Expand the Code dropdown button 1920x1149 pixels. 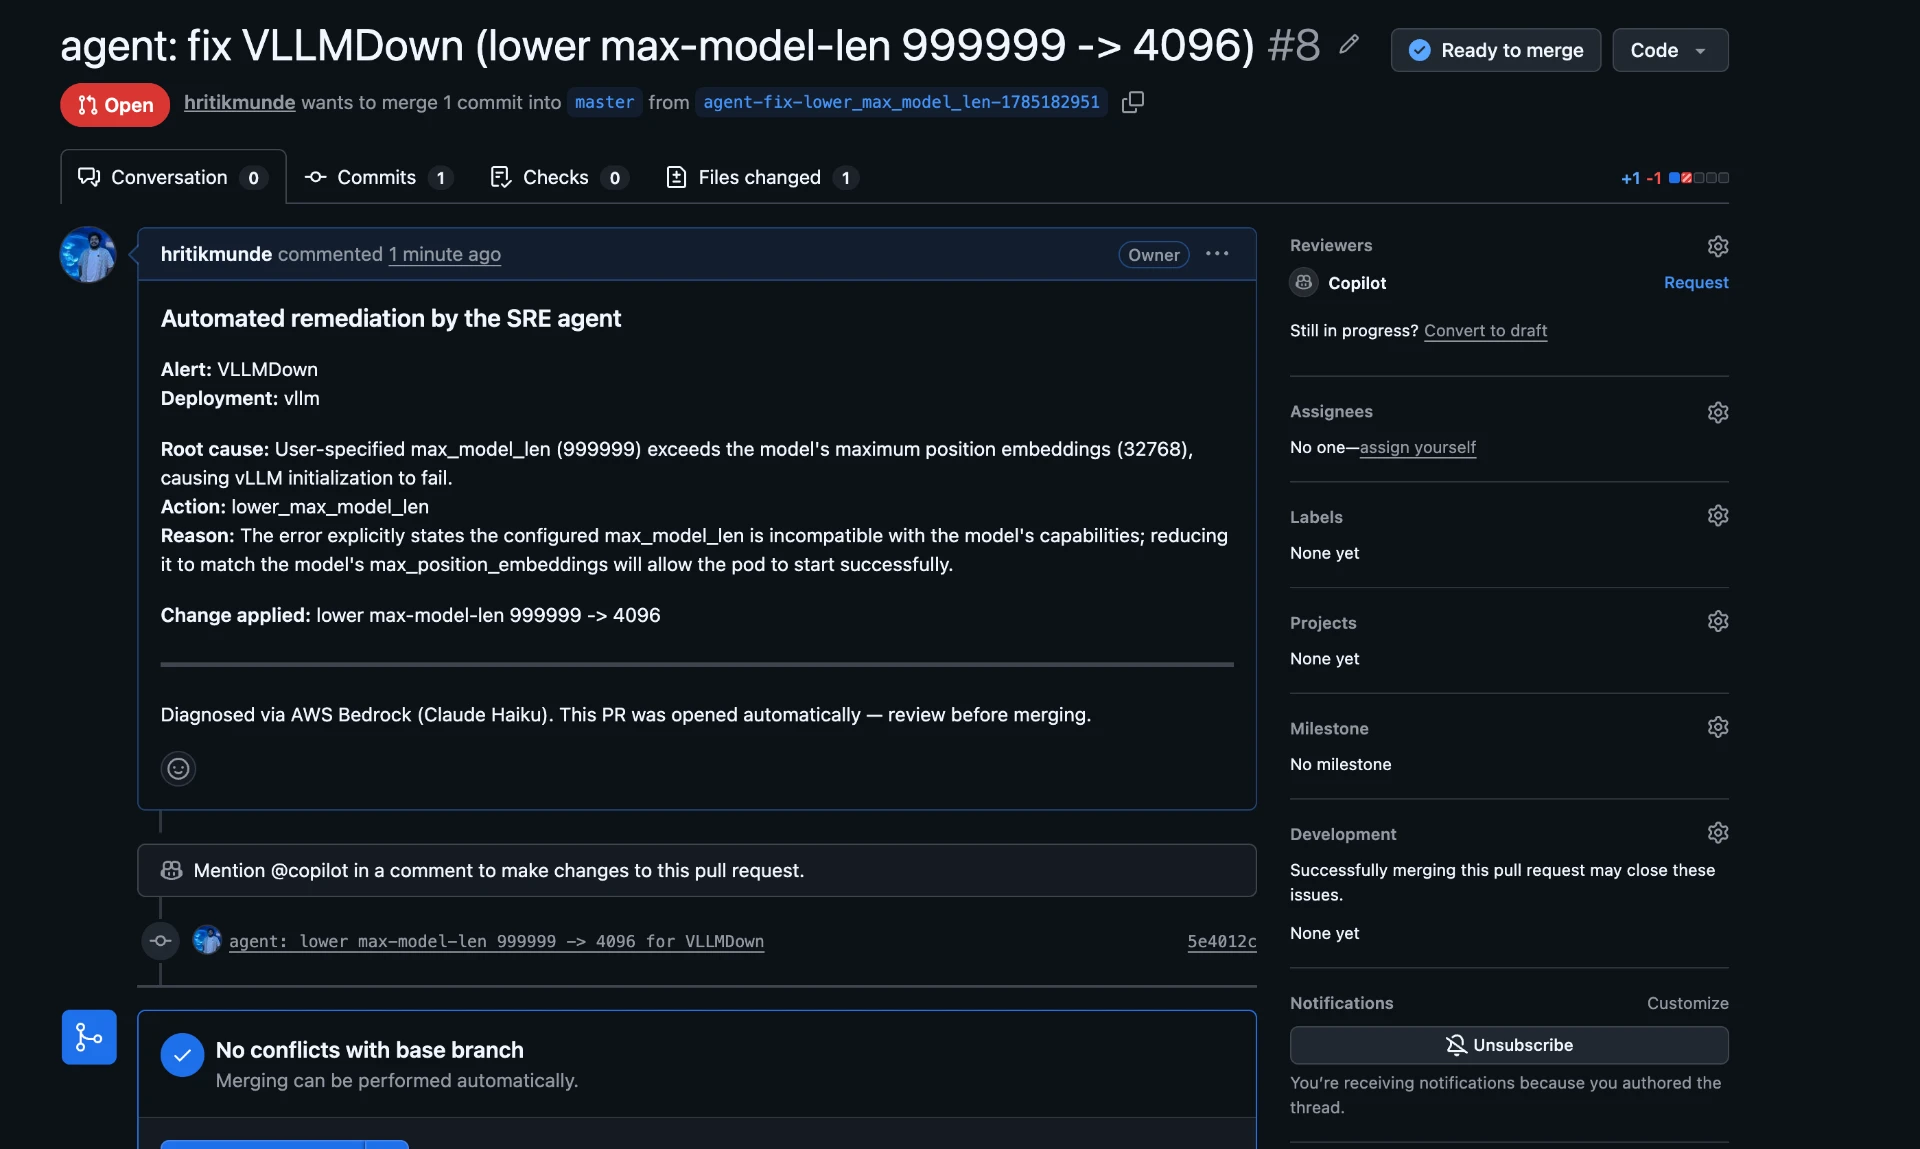point(1670,50)
